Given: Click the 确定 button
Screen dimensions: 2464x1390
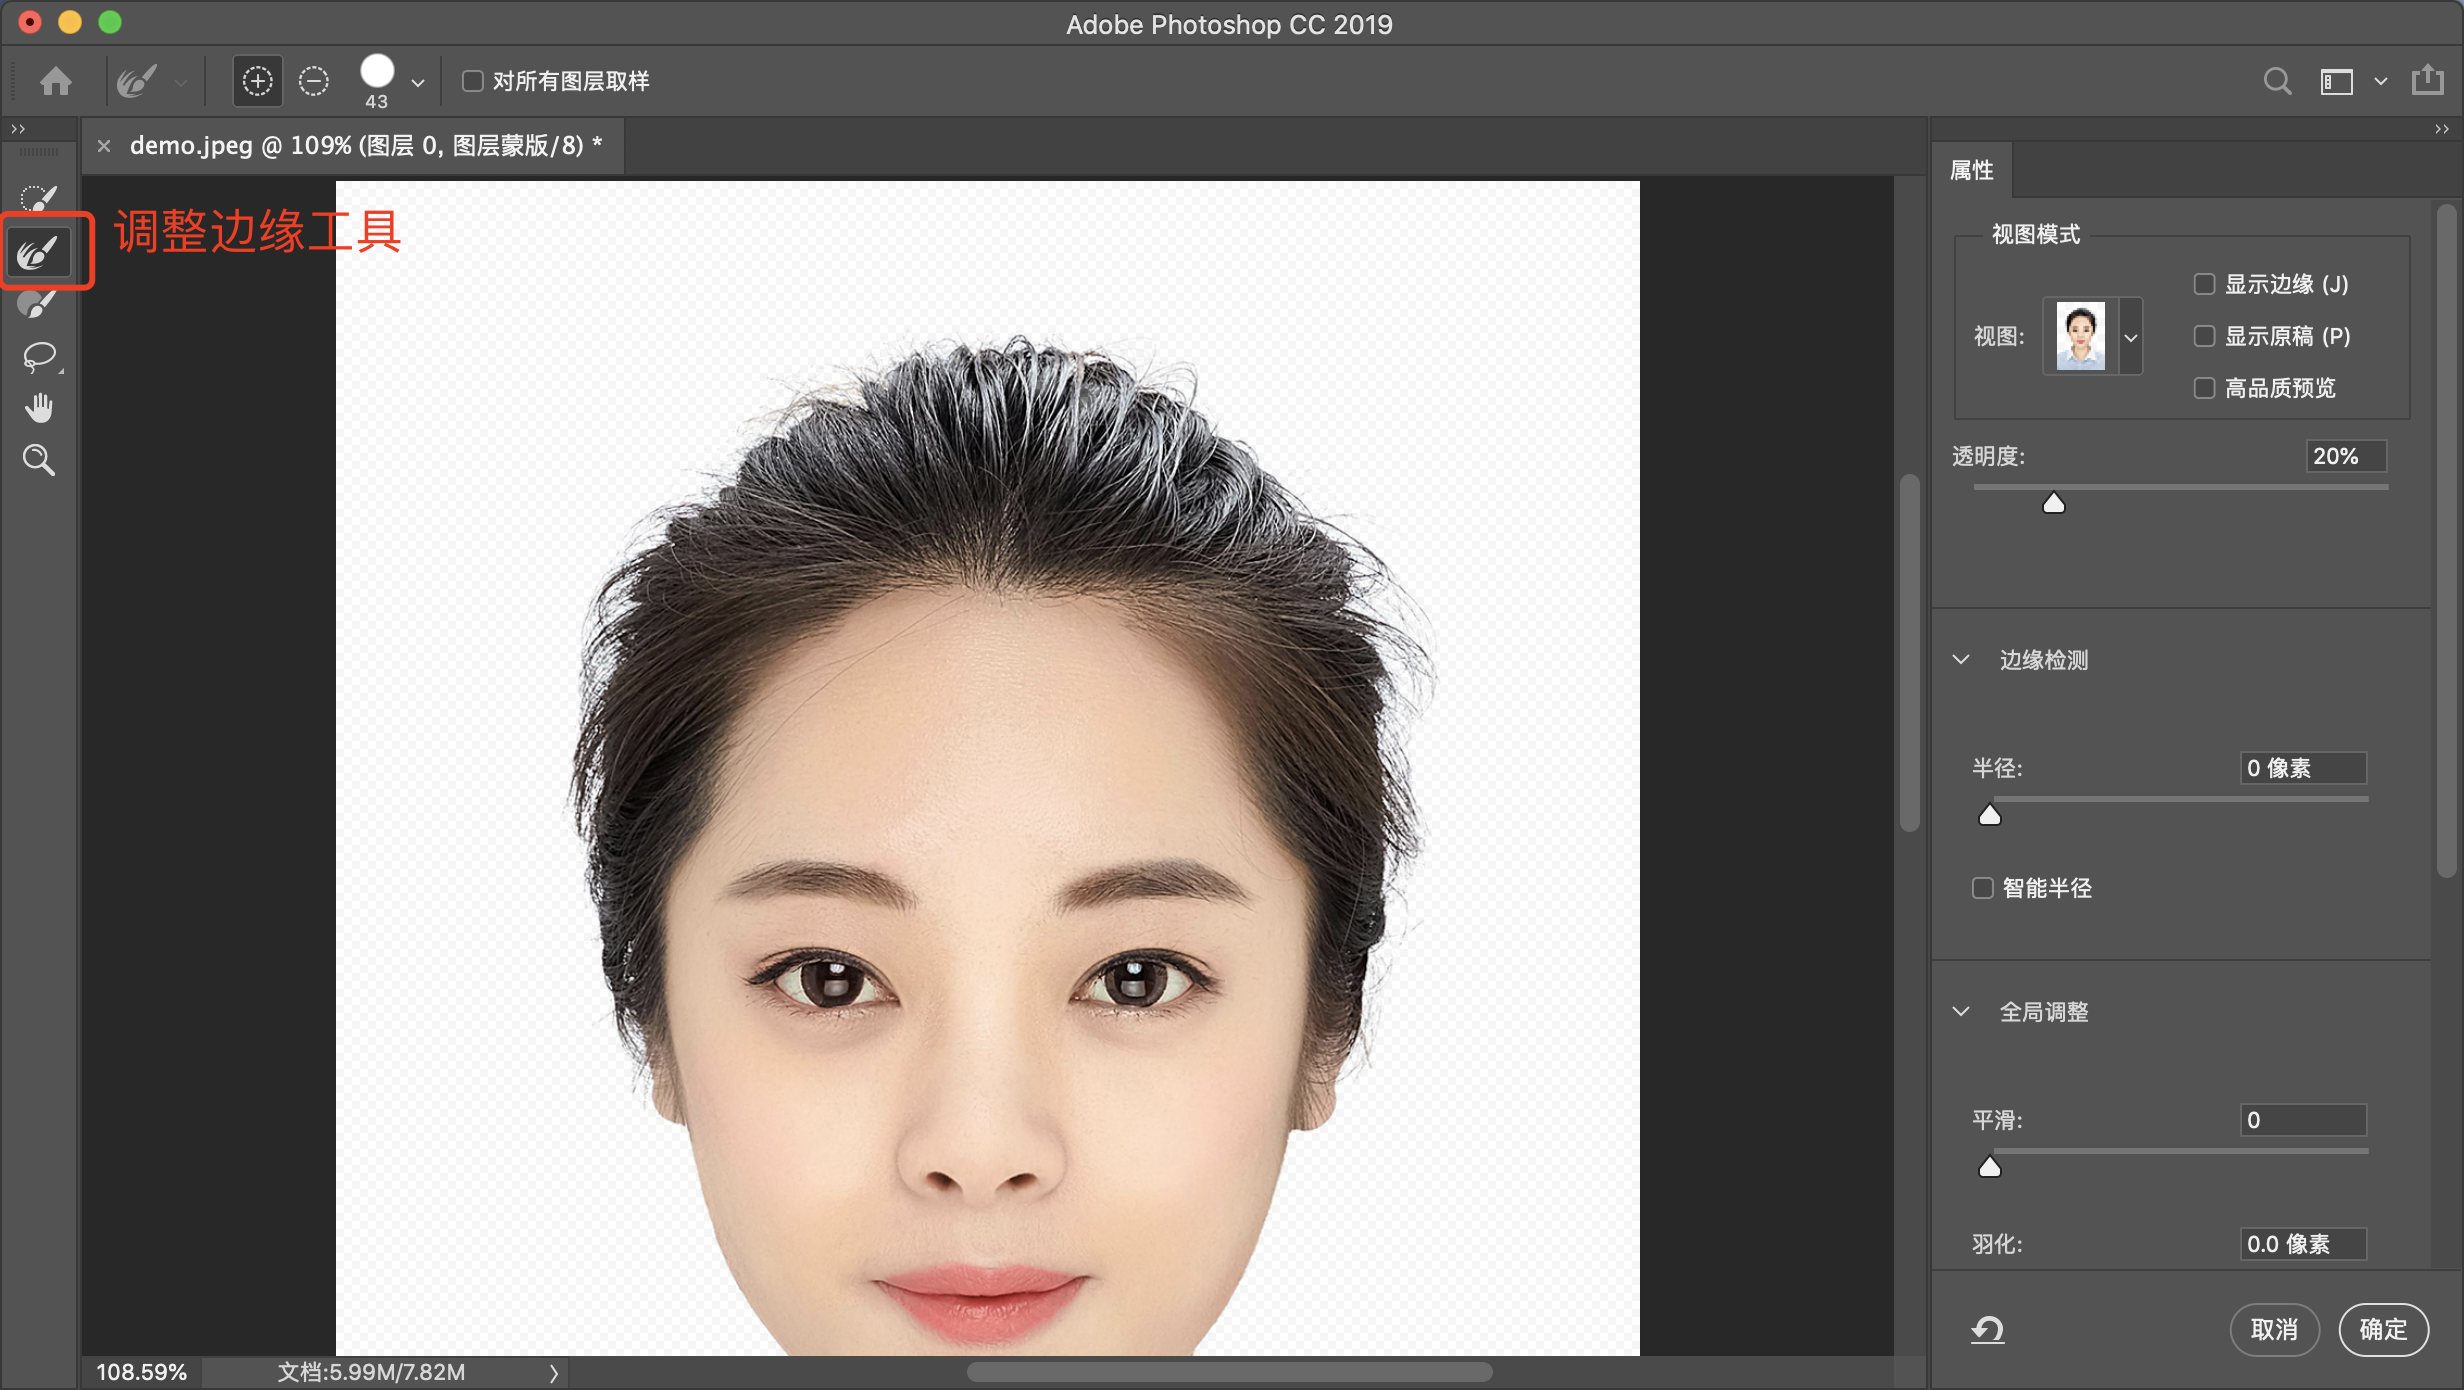Looking at the screenshot, I should click(2384, 1330).
